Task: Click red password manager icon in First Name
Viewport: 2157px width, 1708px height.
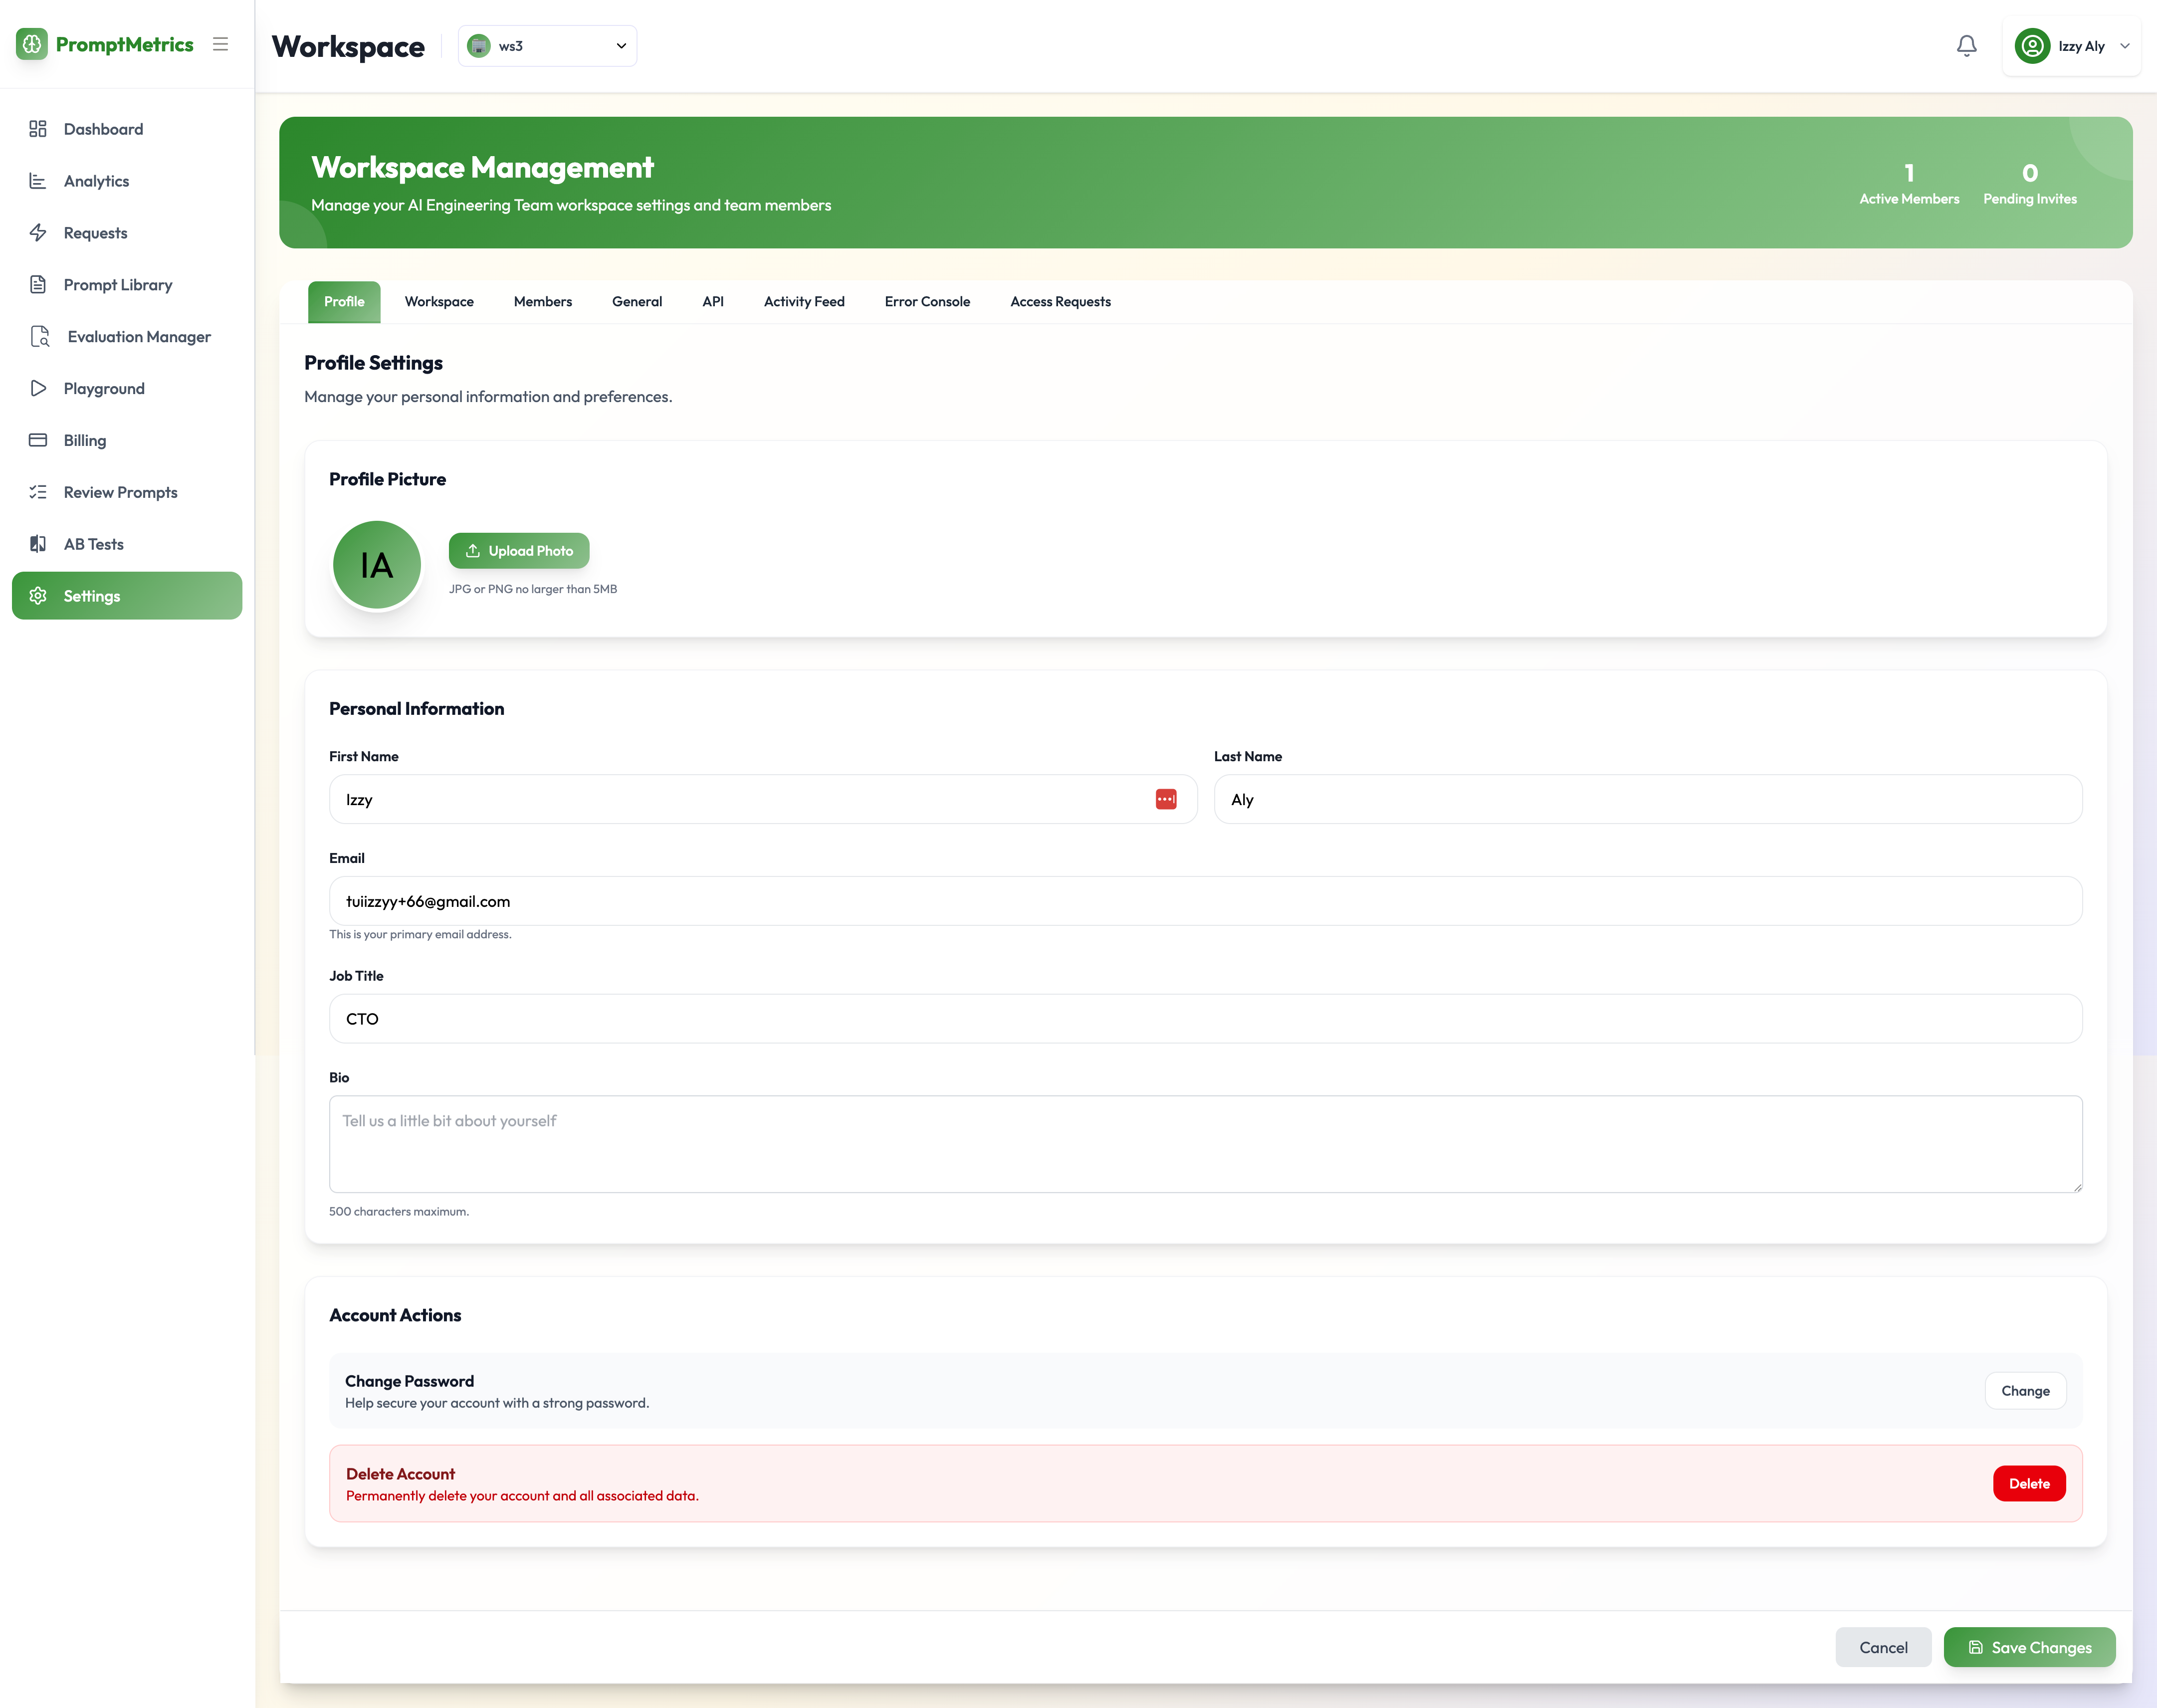Action: 1166,799
